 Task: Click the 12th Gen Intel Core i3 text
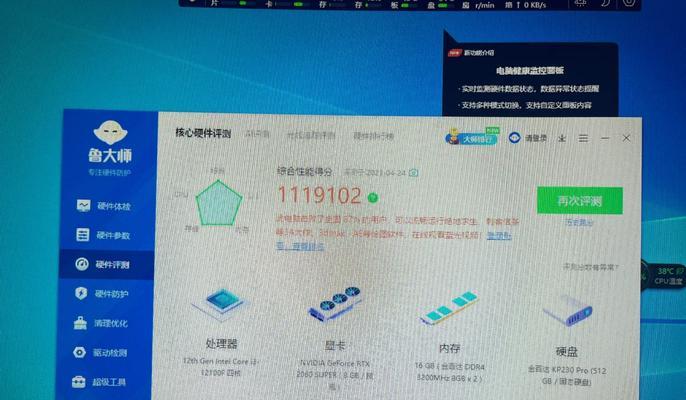pos(220,367)
